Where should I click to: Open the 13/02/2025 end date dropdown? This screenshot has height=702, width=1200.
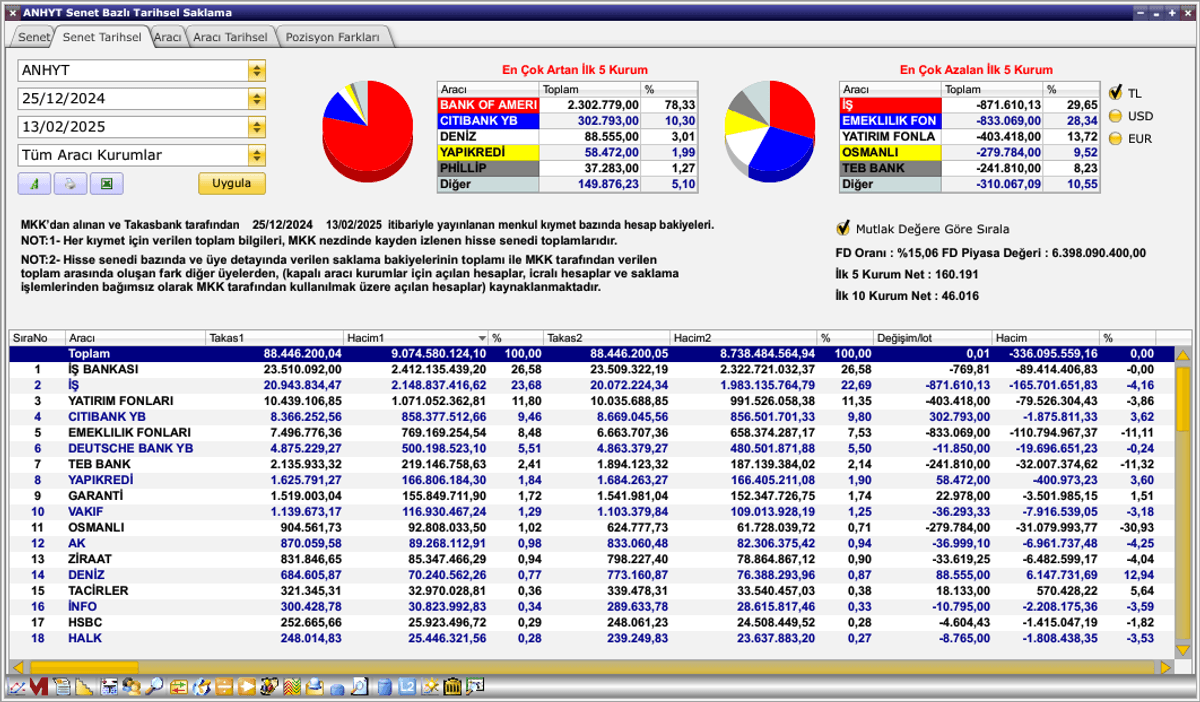pyautogui.click(x=257, y=127)
